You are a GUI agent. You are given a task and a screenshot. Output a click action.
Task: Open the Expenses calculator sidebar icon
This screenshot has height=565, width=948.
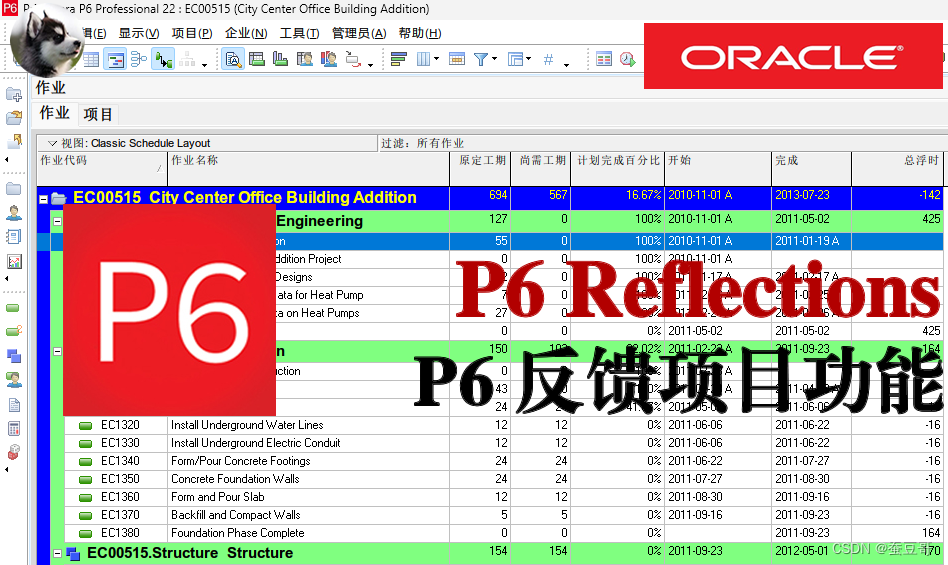[13, 428]
